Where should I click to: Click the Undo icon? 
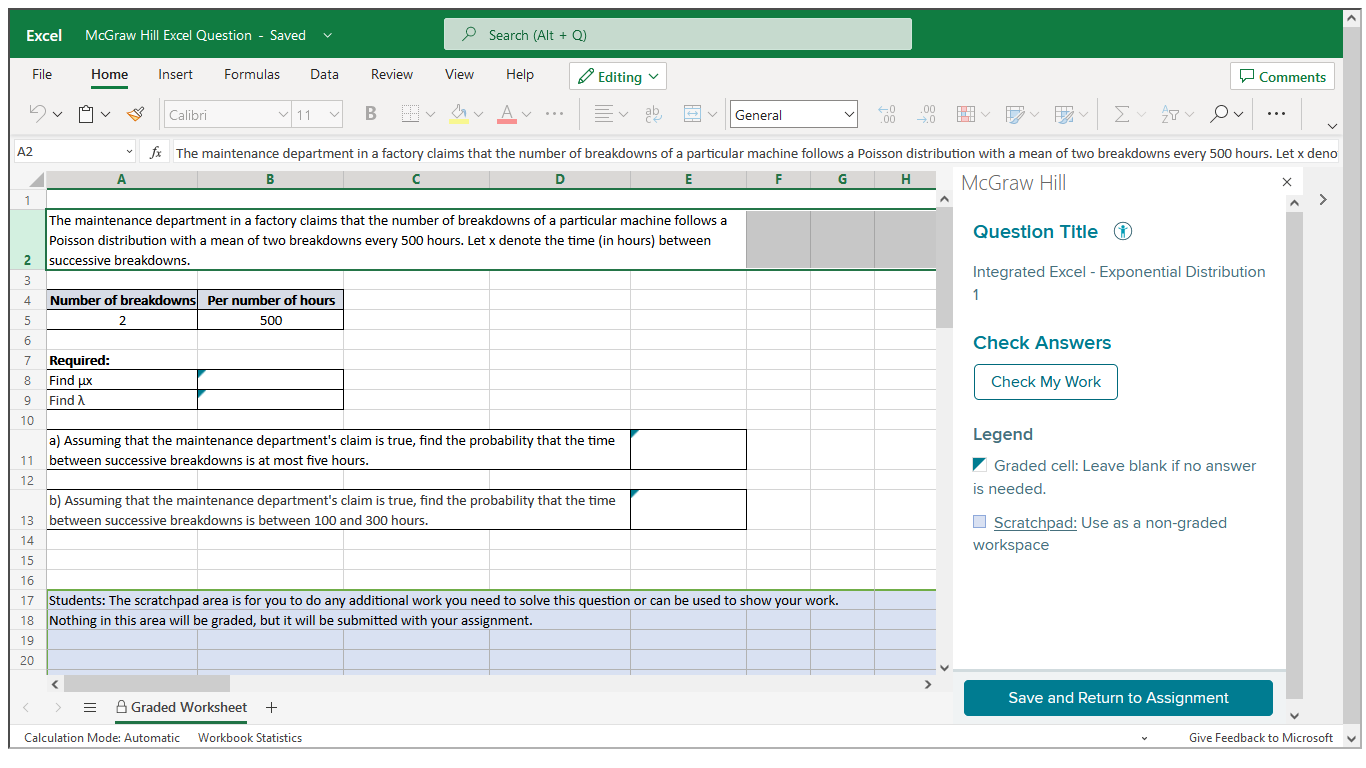(38, 115)
